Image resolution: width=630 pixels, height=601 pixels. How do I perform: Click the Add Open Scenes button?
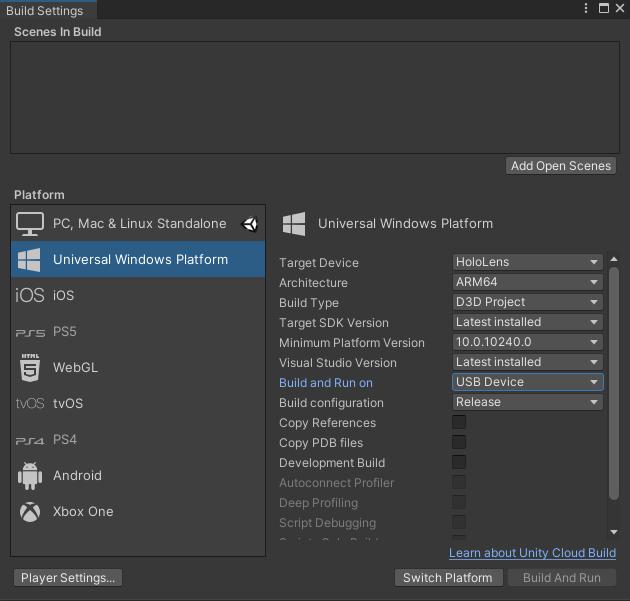point(560,166)
